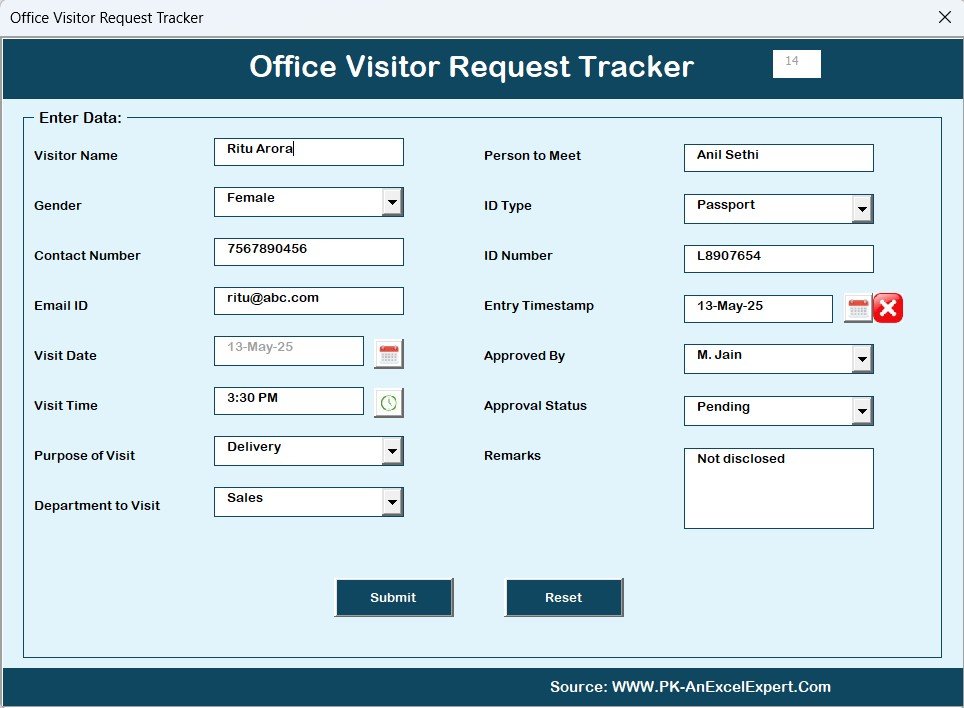Select the Approval Status combo showing Pending
The height and width of the screenshot is (708, 964).
click(x=778, y=411)
